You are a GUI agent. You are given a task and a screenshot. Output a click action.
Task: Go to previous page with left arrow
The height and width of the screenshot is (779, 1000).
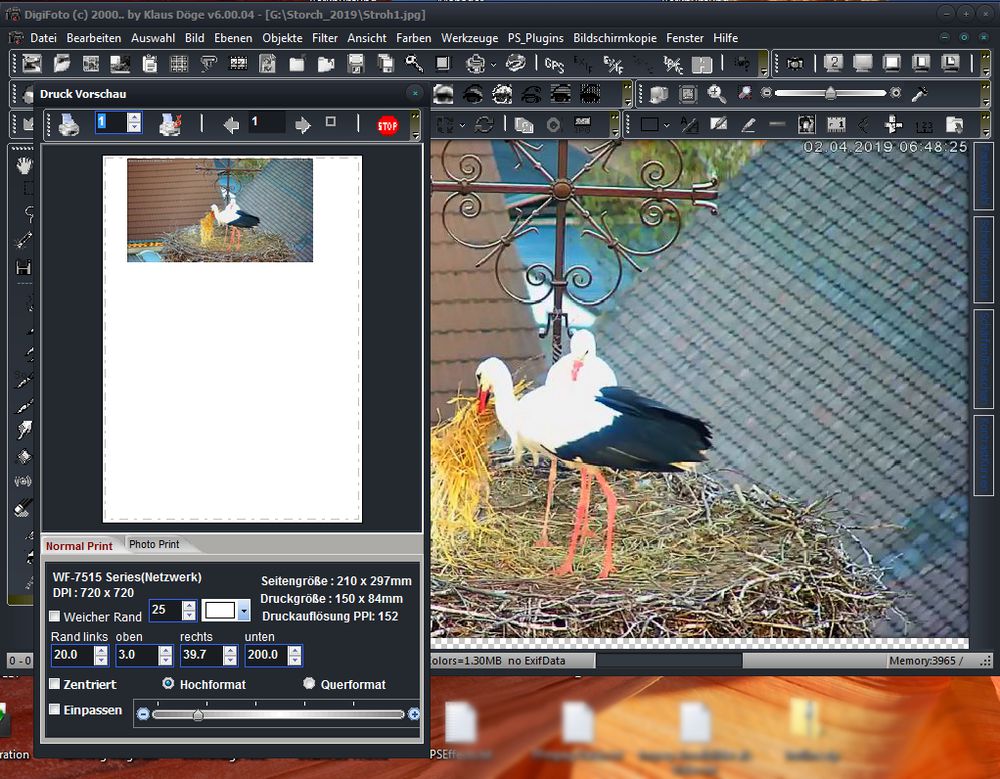click(x=231, y=125)
